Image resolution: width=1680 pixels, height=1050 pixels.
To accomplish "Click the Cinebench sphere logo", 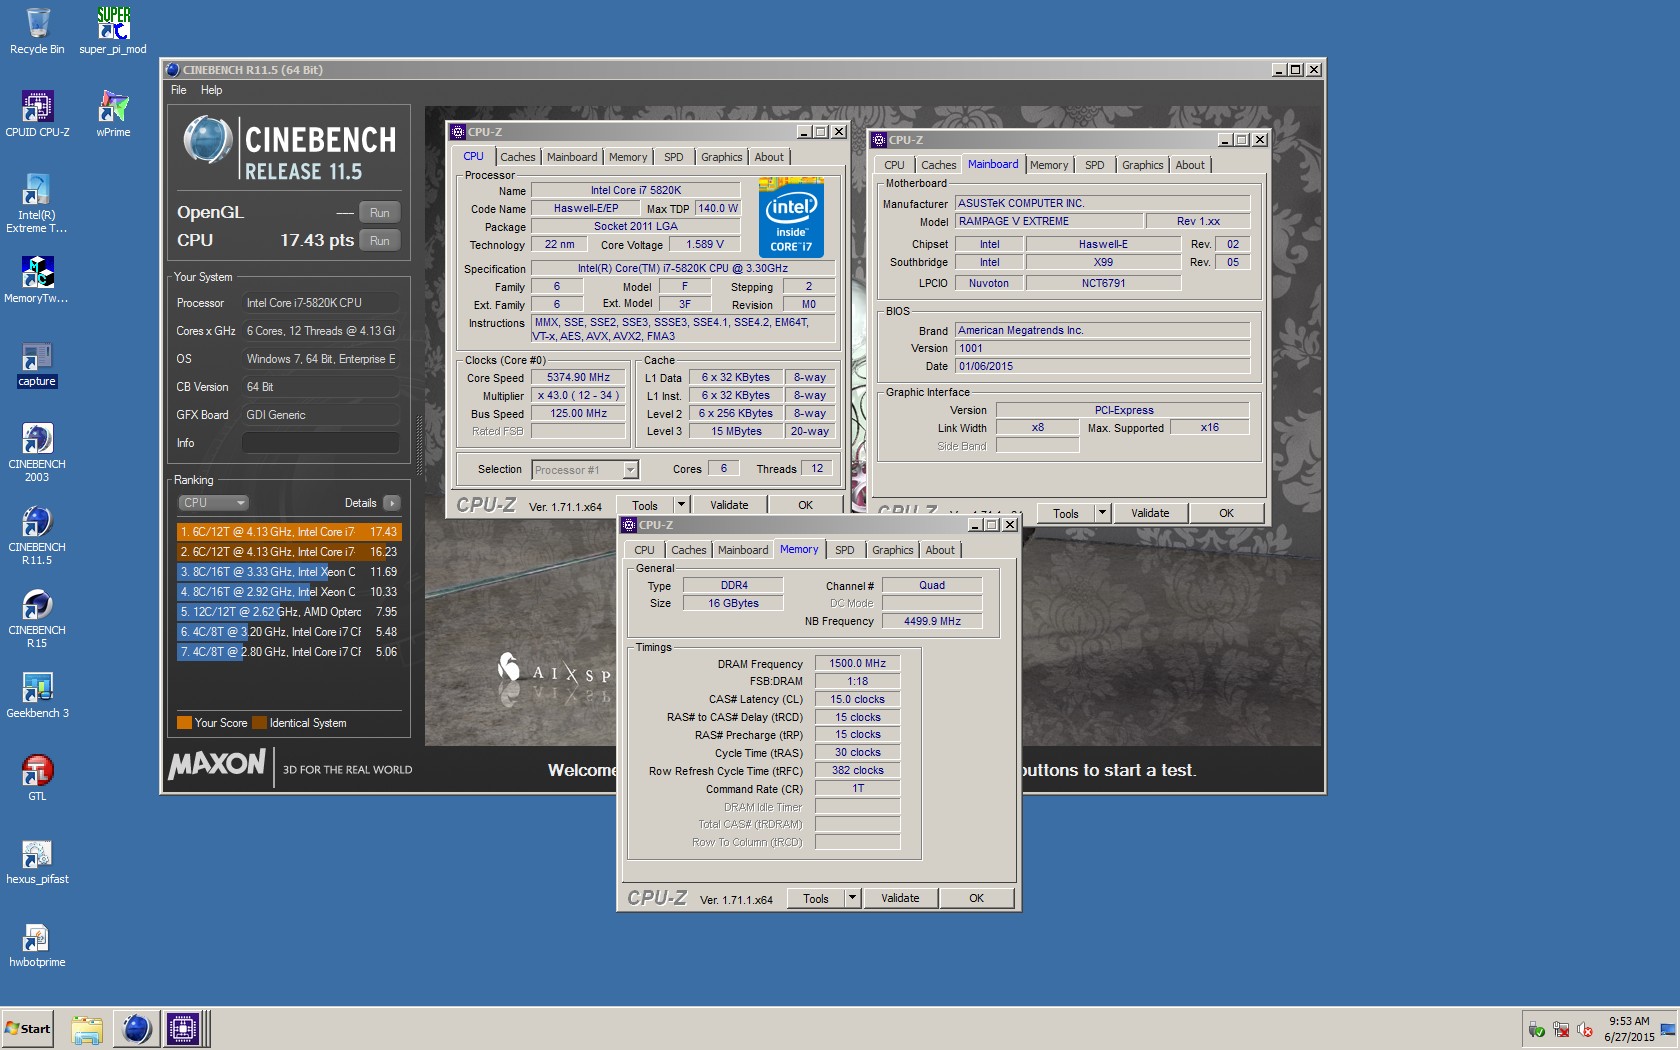I will (x=208, y=140).
